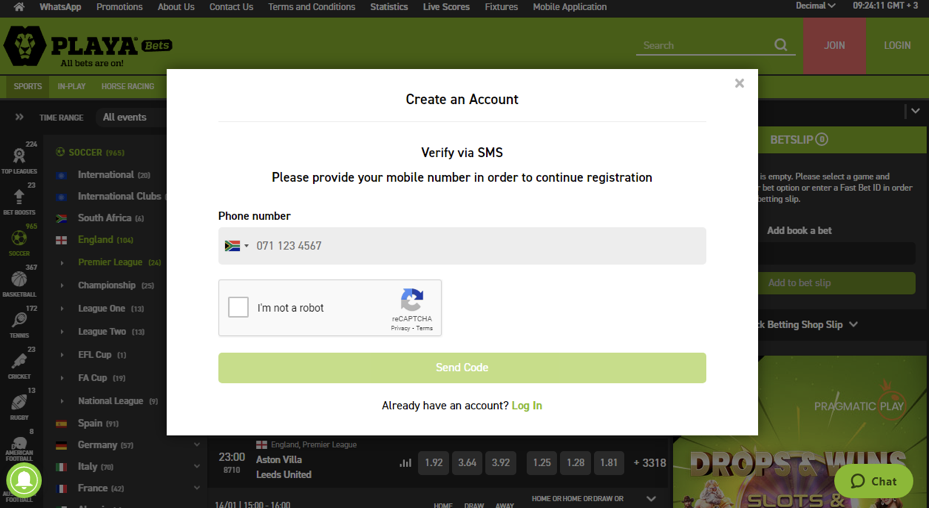The width and height of the screenshot is (932, 508).
Task: Open the Chat widget
Action: [x=873, y=481]
